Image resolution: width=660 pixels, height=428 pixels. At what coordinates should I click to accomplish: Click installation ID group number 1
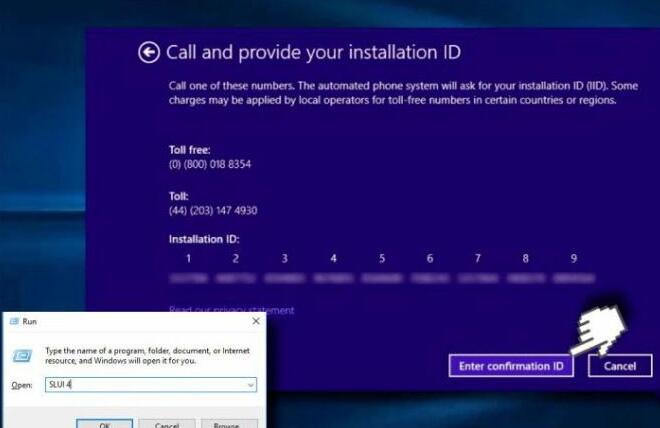click(x=189, y=258)
